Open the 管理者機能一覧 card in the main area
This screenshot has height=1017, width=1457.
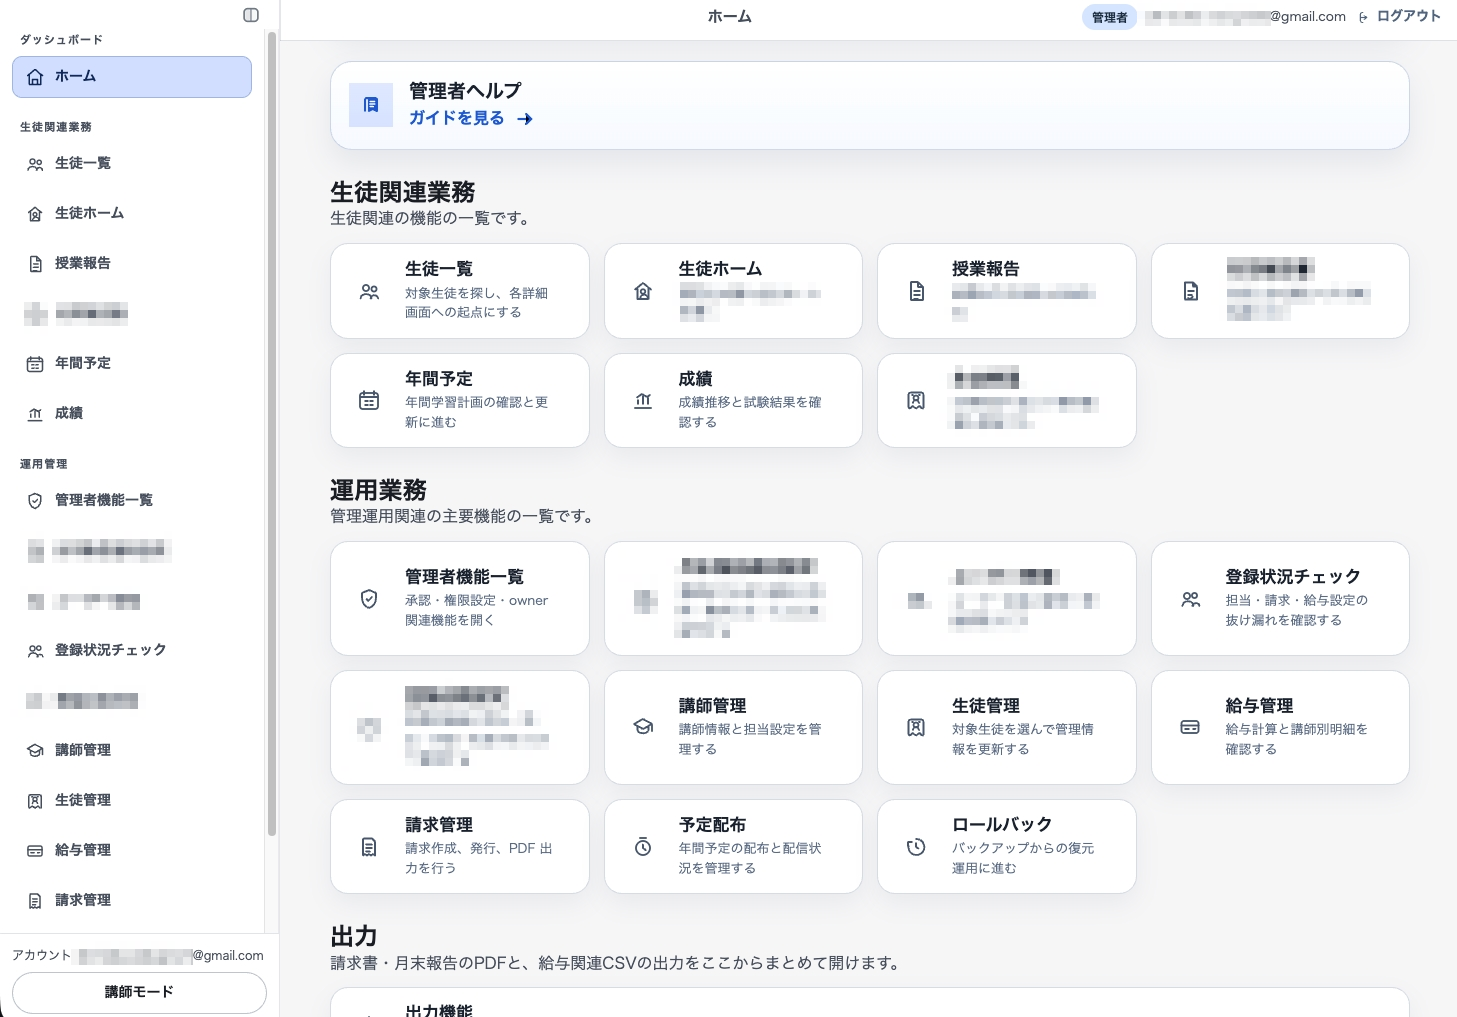click(x=460, y=599)
